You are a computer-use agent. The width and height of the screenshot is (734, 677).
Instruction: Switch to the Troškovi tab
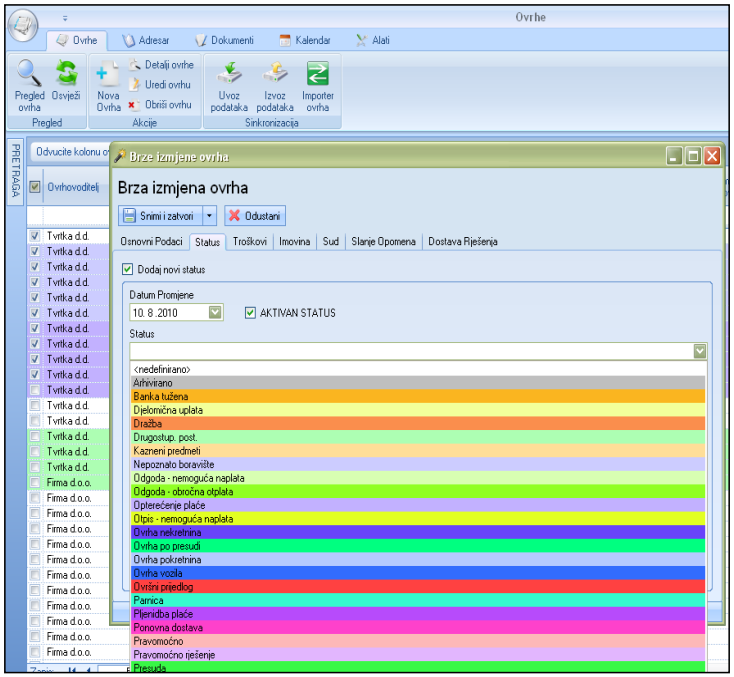click(x=250, y=241)
